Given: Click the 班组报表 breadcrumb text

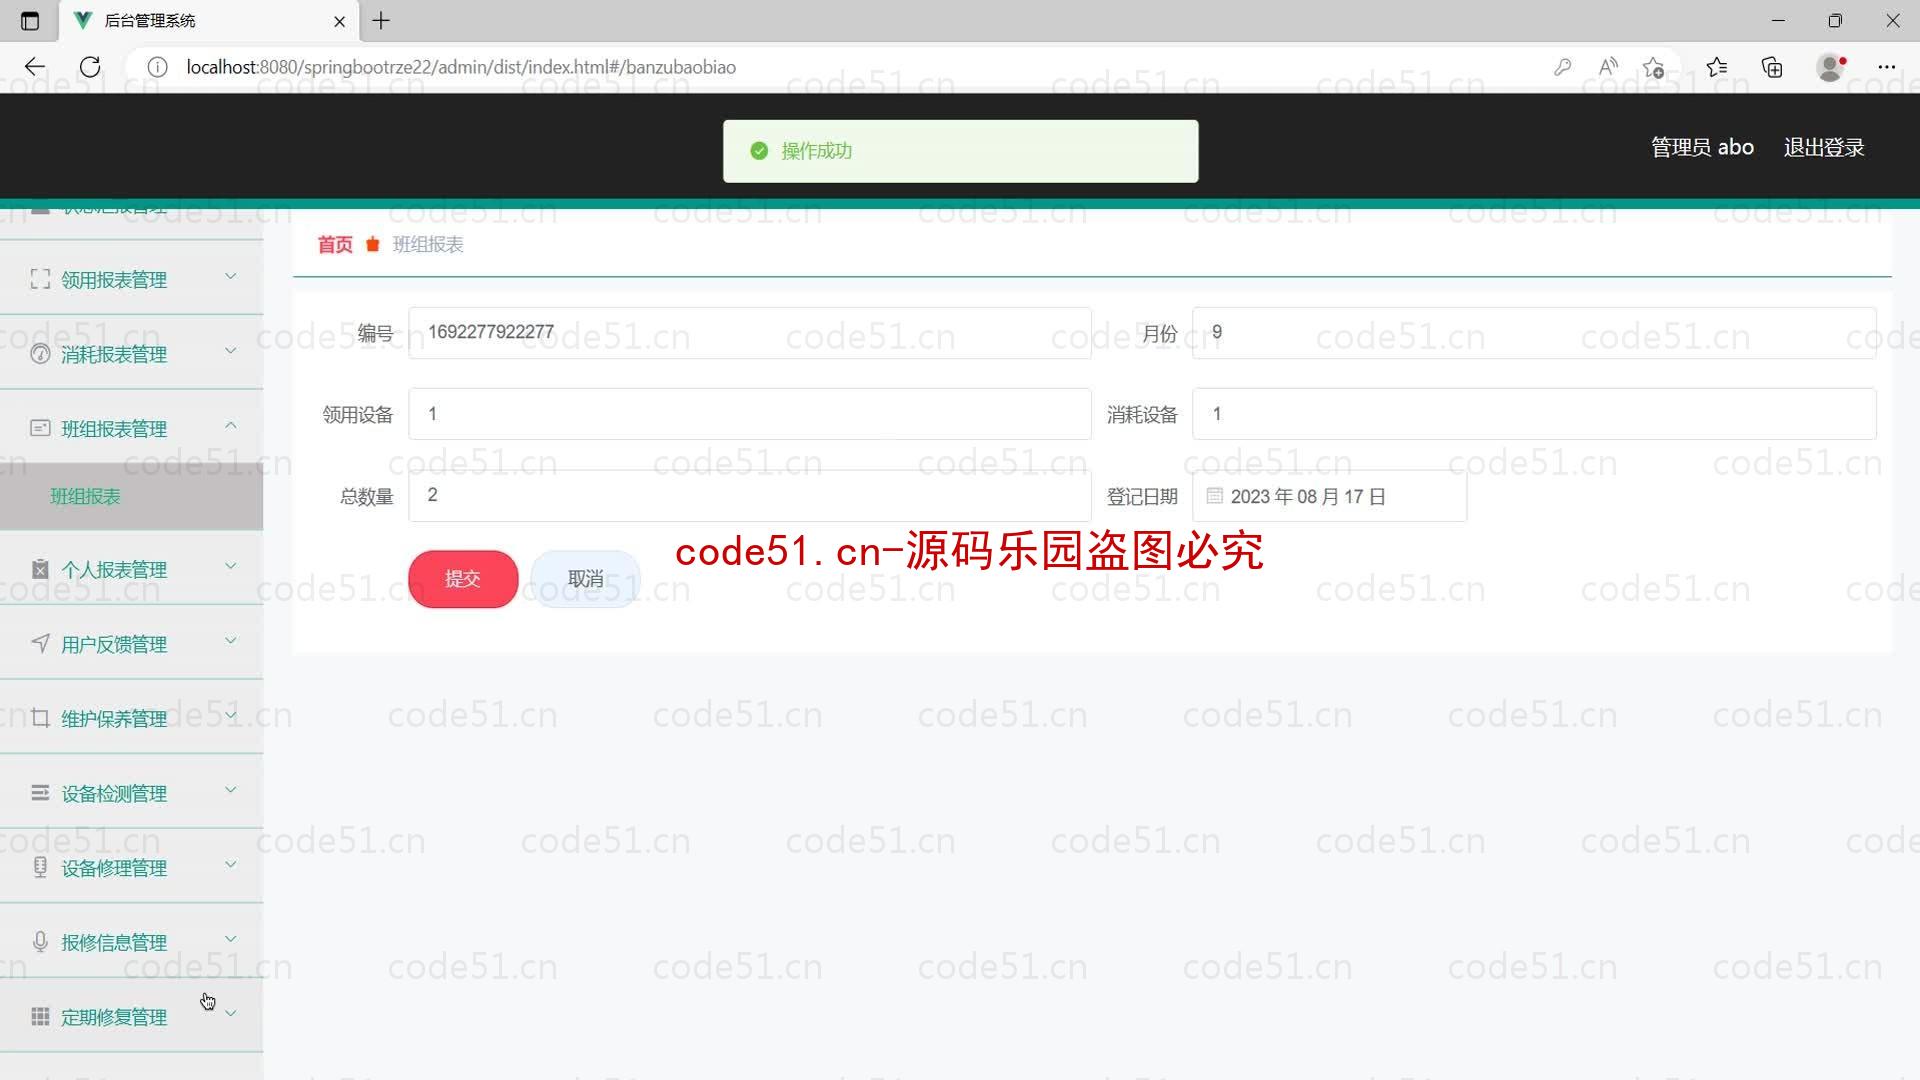Looking at the screenshot, I should (428, 244).
